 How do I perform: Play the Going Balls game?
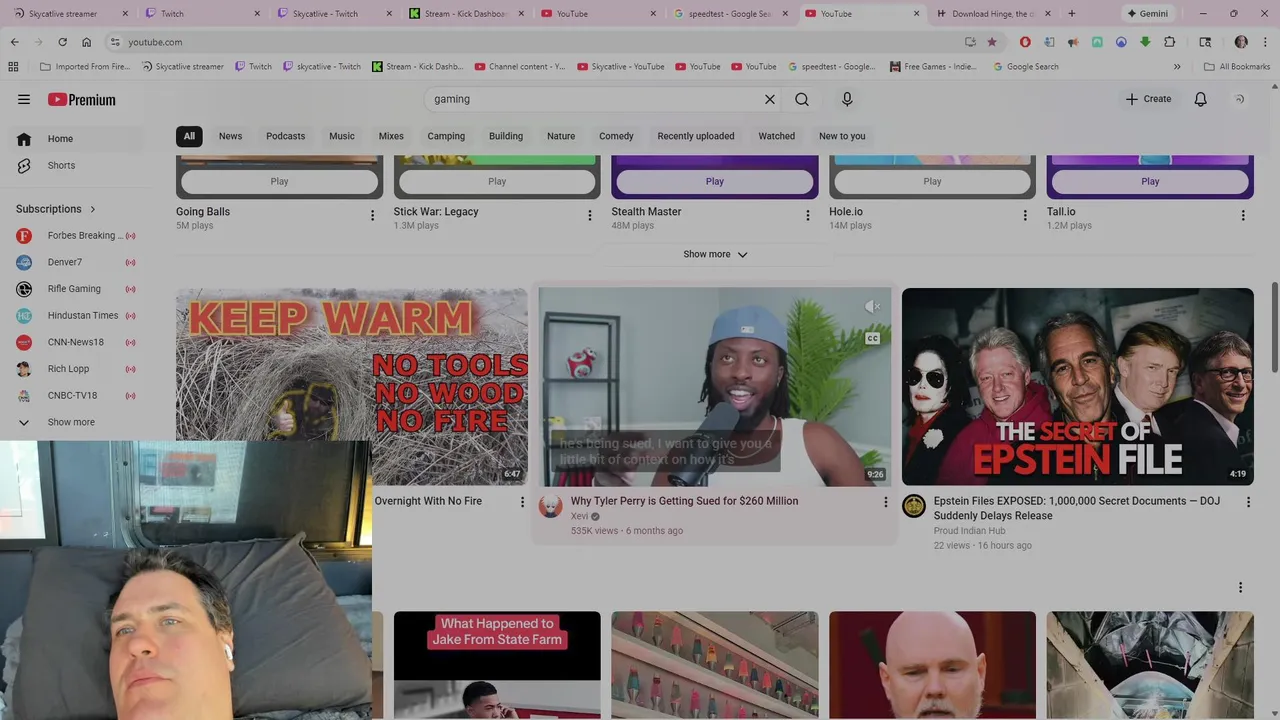pos(279,181)
